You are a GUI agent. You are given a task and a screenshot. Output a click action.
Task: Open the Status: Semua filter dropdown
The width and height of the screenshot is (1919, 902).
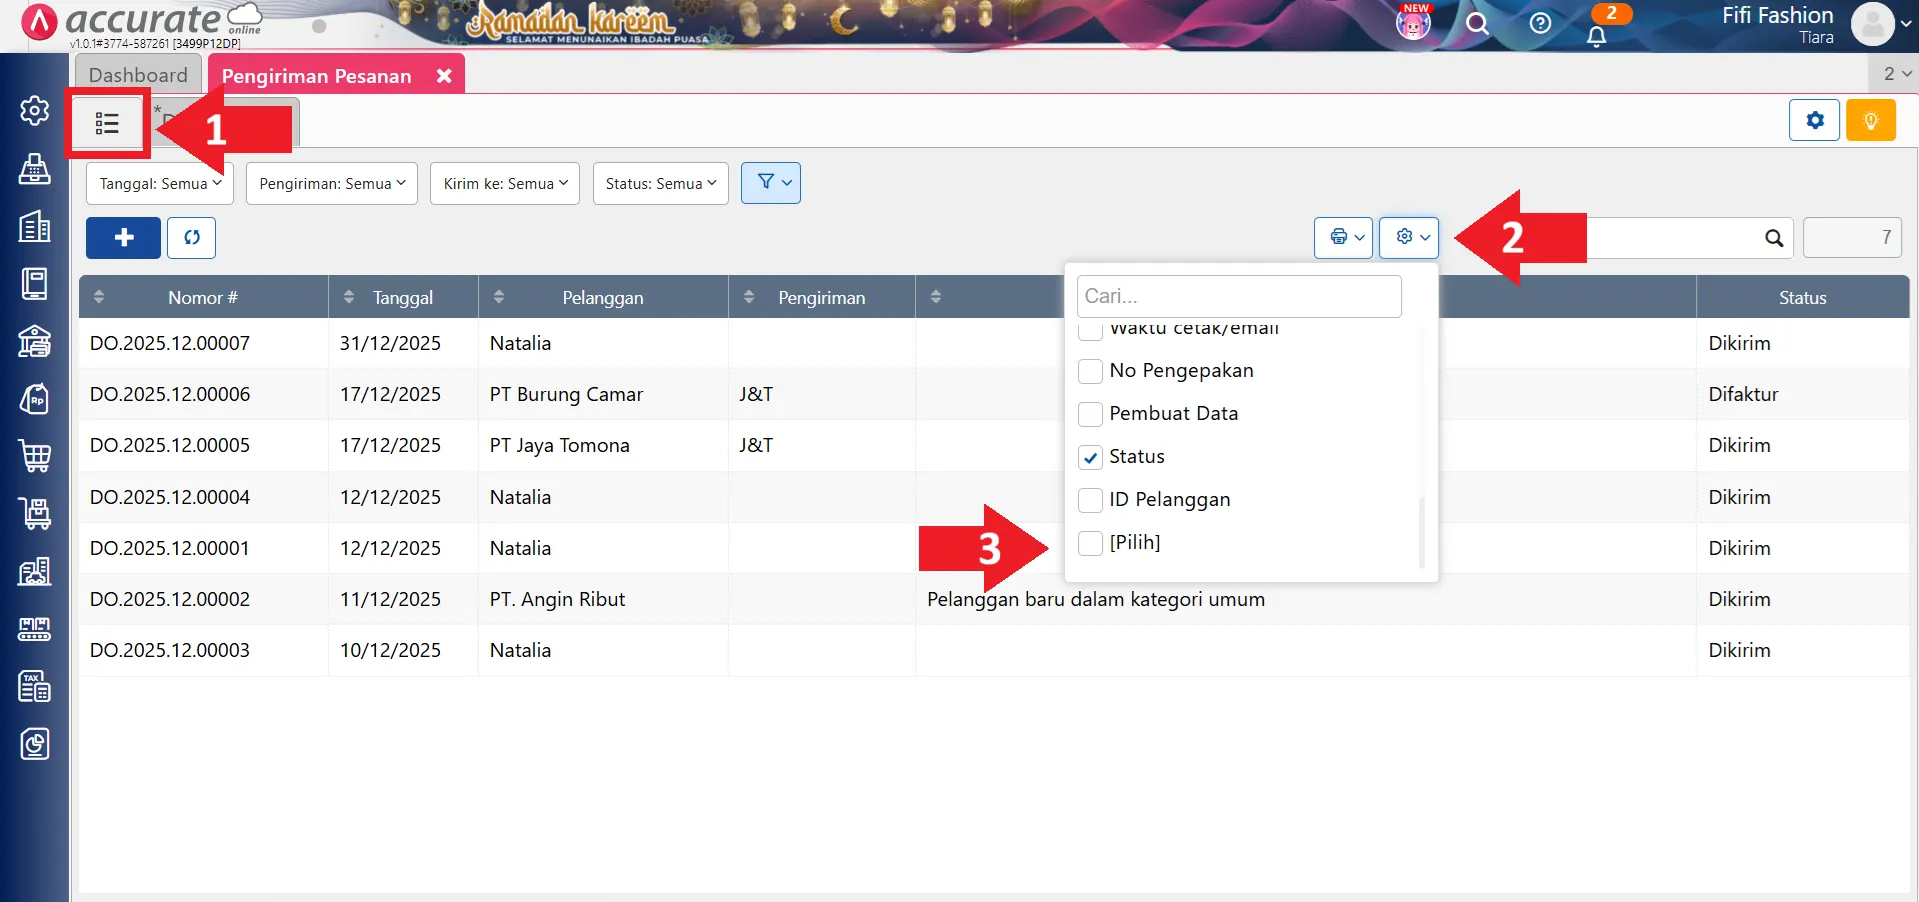tap(660, 184)
